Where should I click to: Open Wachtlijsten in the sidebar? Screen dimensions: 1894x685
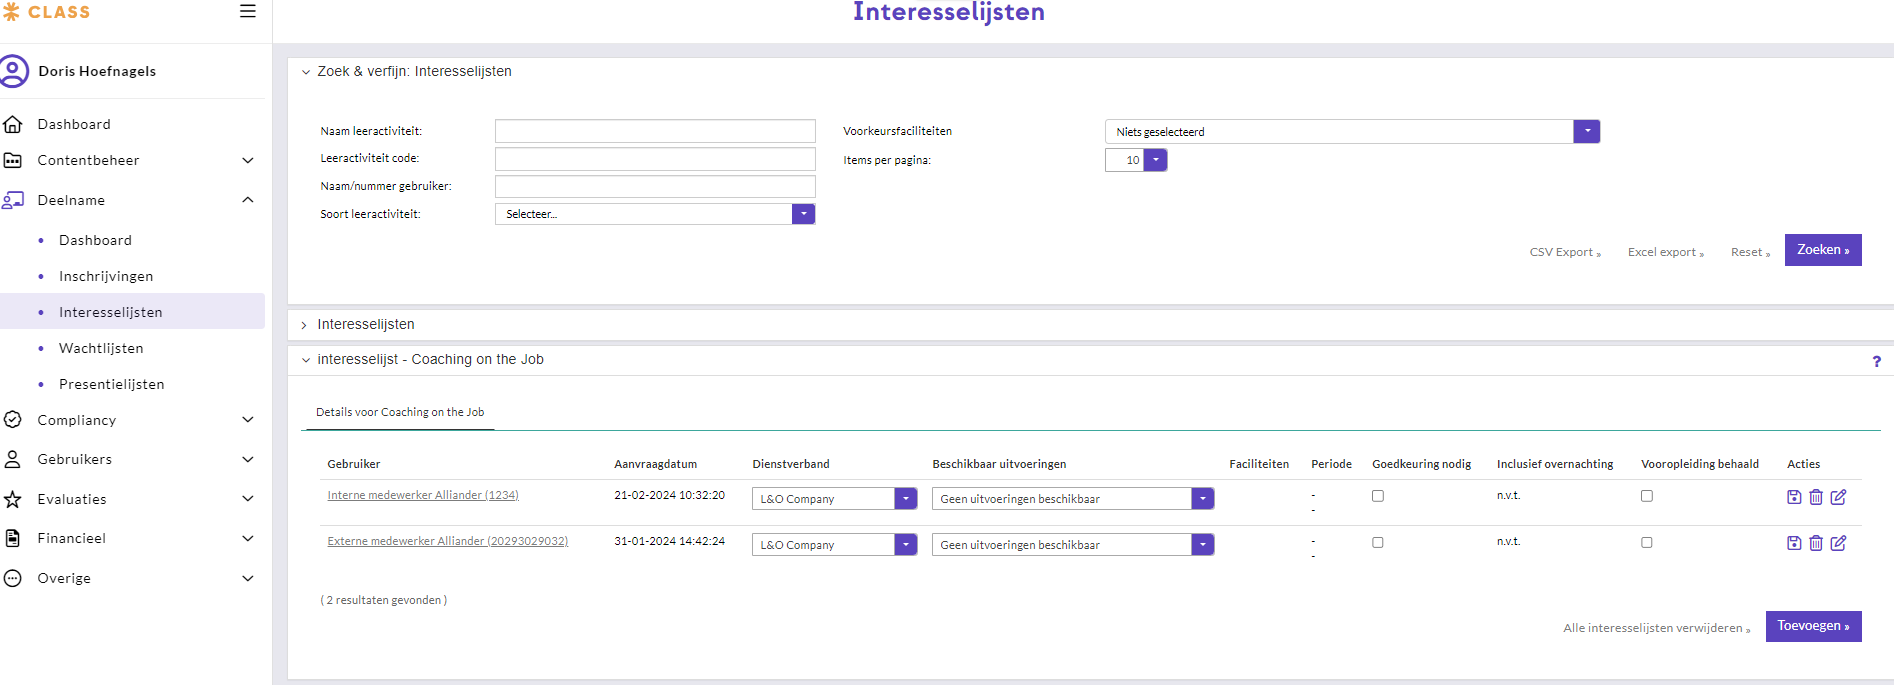click(x=101, y=348)
